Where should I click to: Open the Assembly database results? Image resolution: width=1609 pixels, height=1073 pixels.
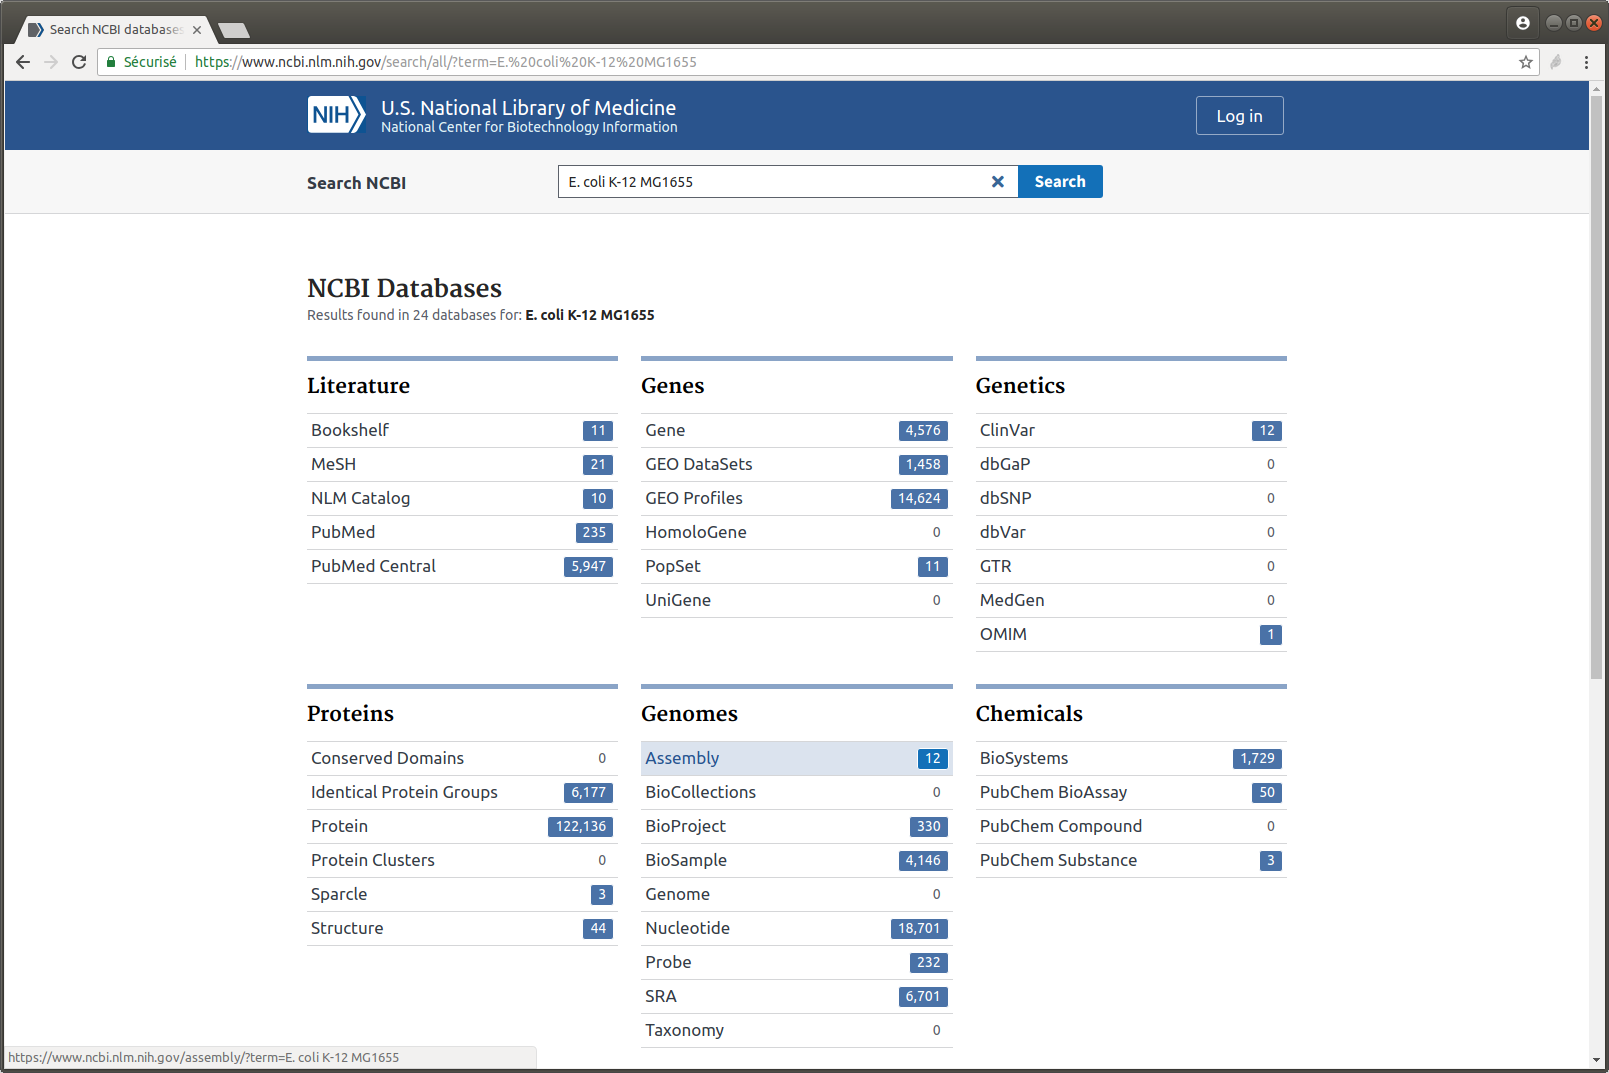click(682, 758)
